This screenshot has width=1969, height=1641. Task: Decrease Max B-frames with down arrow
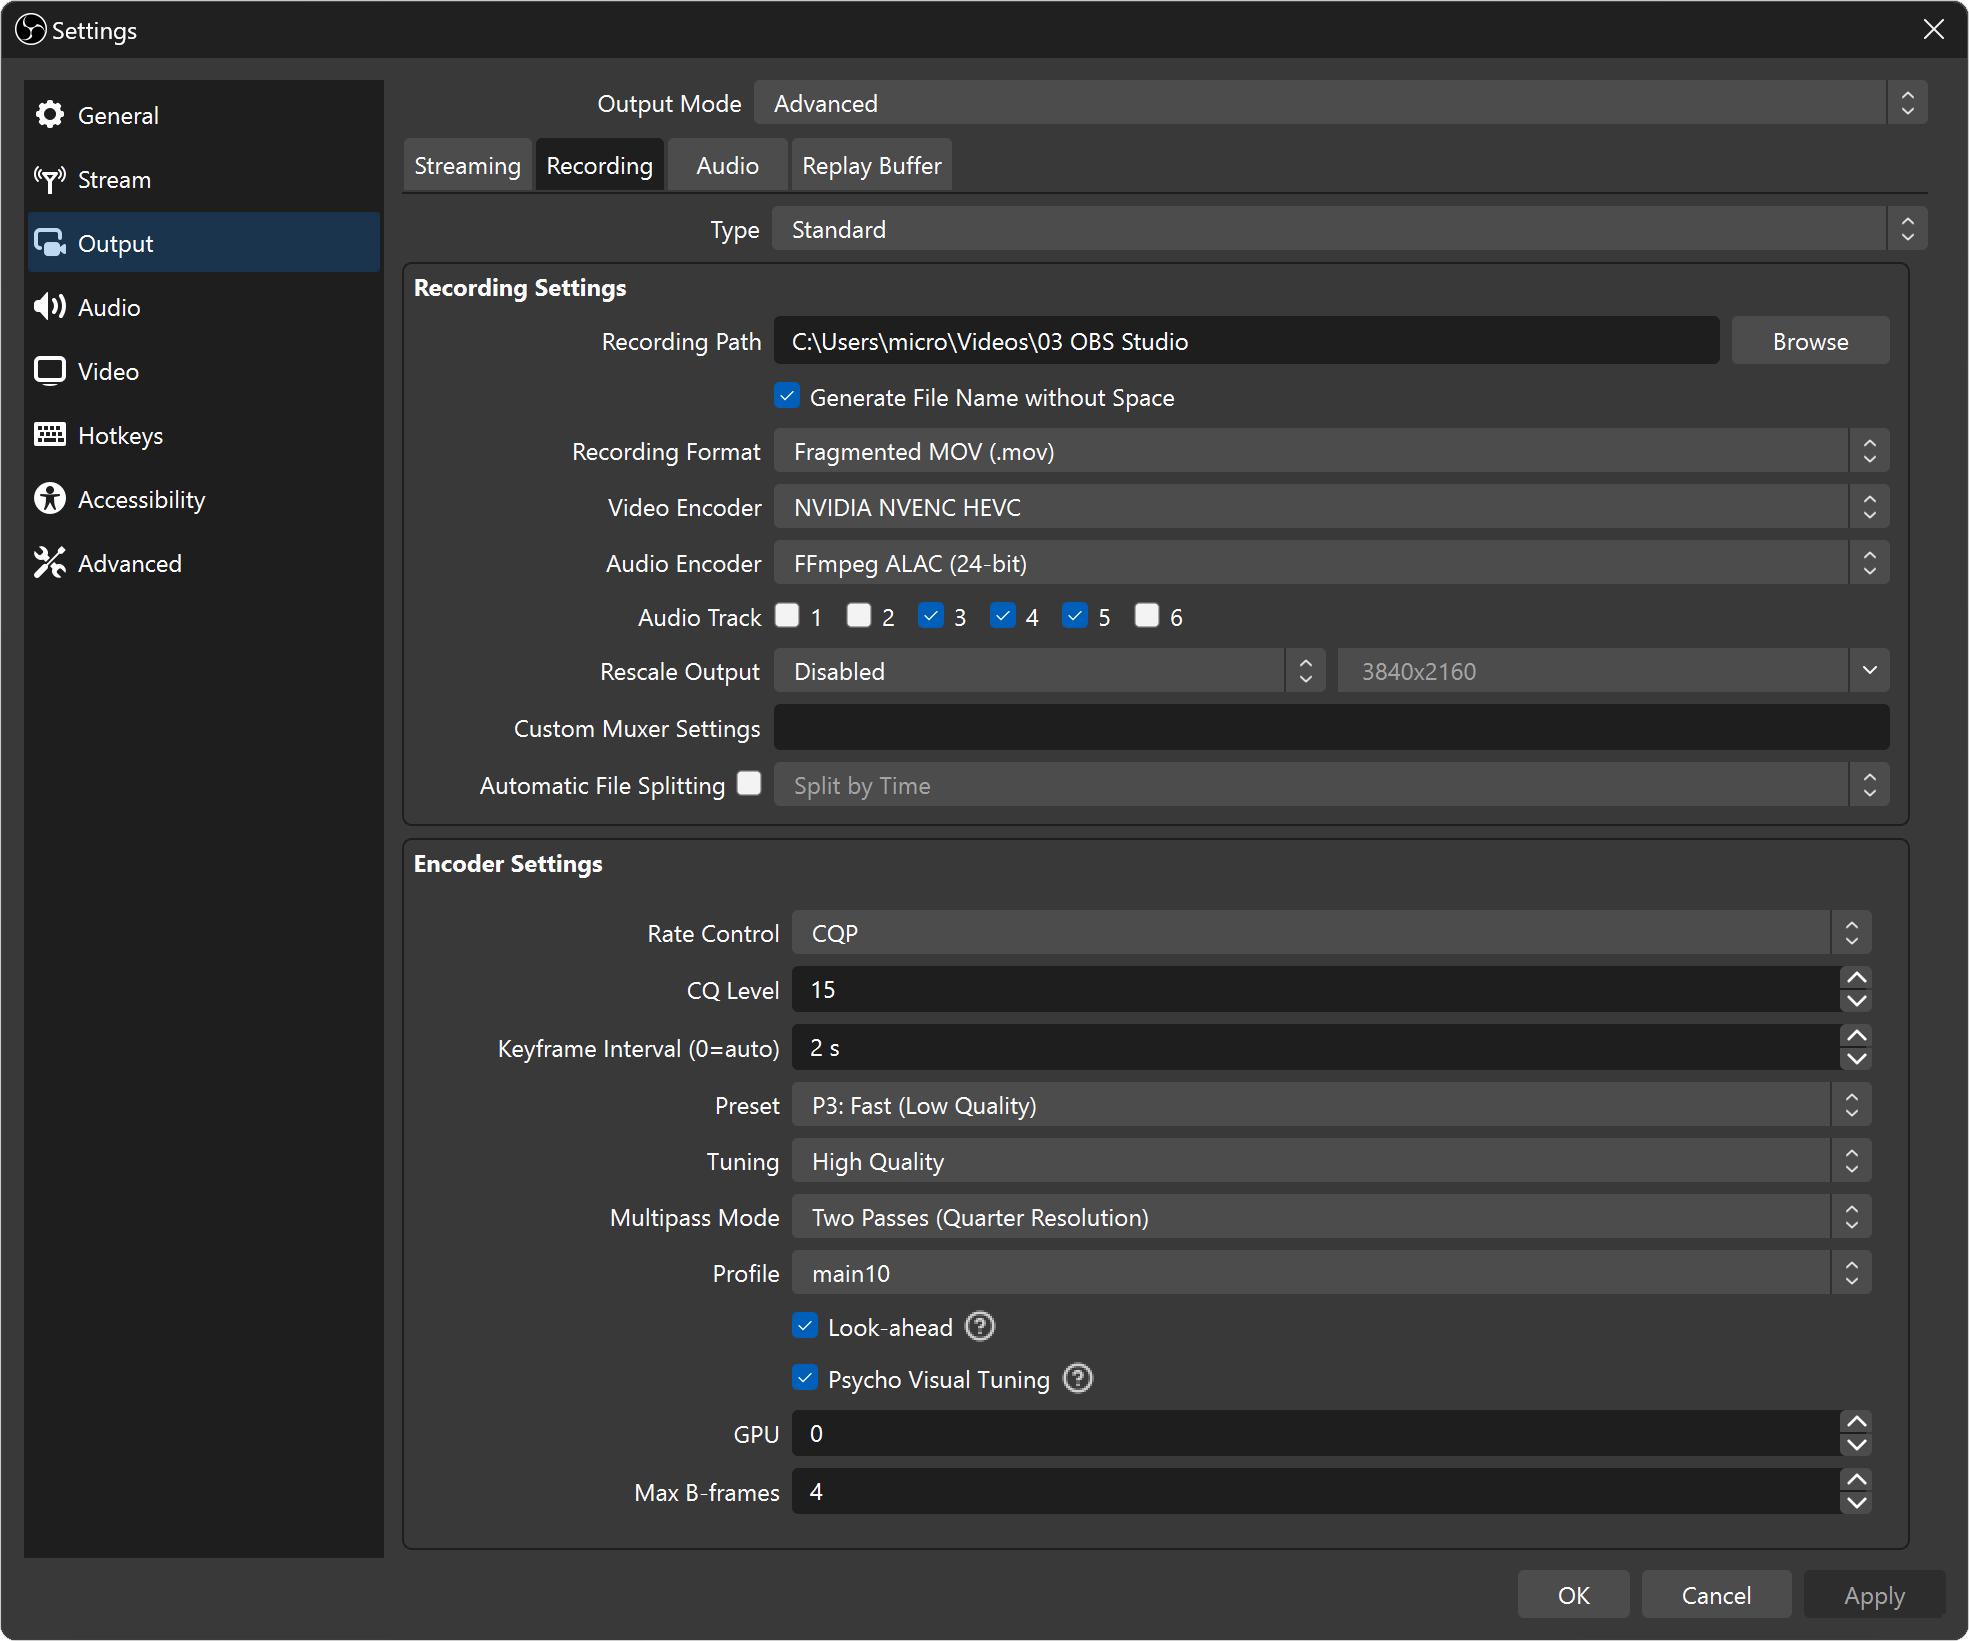click(1857, 1503)
